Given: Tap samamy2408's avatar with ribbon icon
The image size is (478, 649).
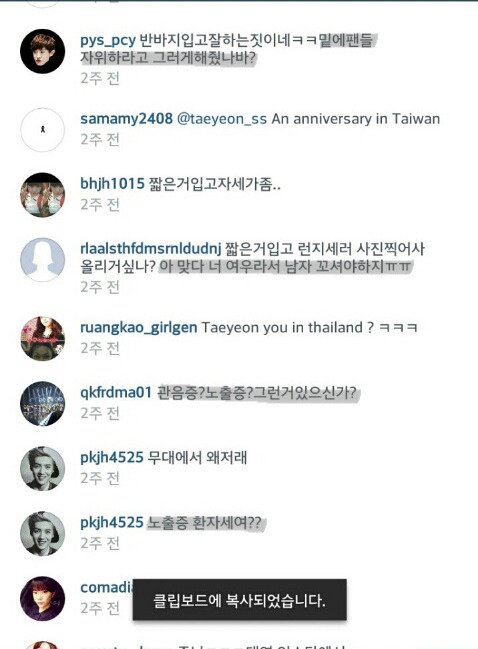Looking at the screenshot, I should point(43,130).
